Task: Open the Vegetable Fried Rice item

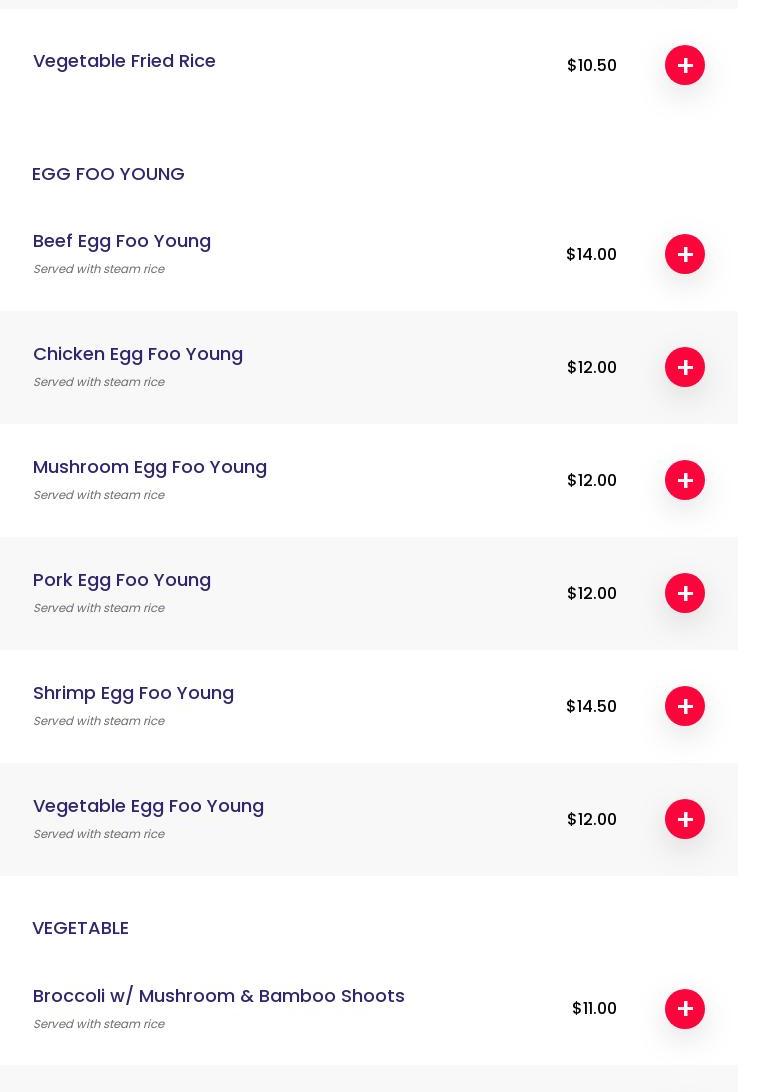Action: pyautogui.click(x=124, y=61)
